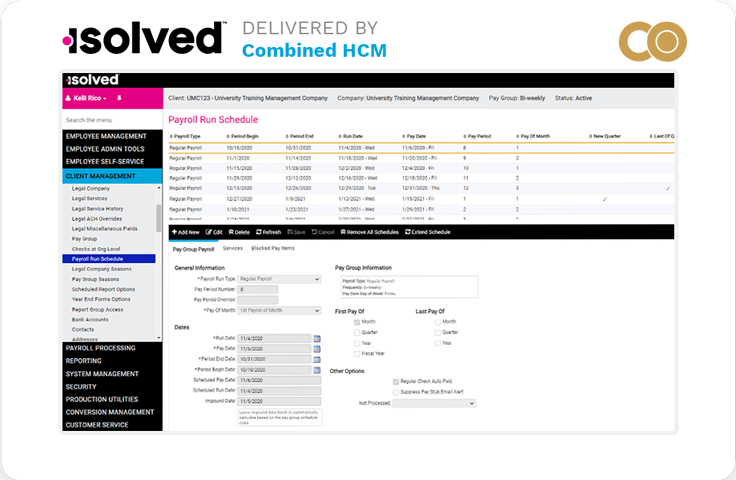Click the Impound Date field
The image size is (736, 480).
pos(279,402)
